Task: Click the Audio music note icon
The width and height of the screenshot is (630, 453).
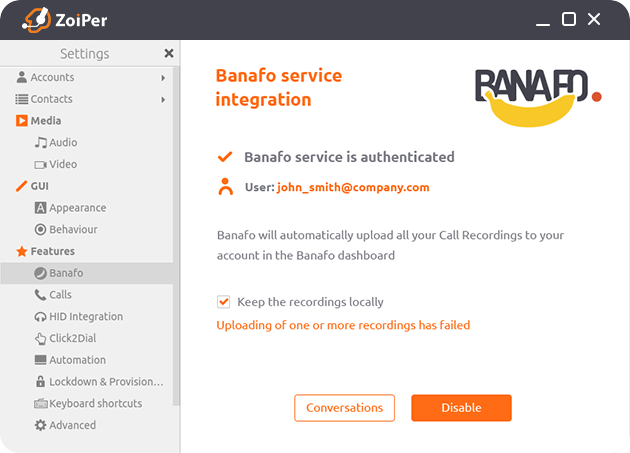Action: (41, 142)
